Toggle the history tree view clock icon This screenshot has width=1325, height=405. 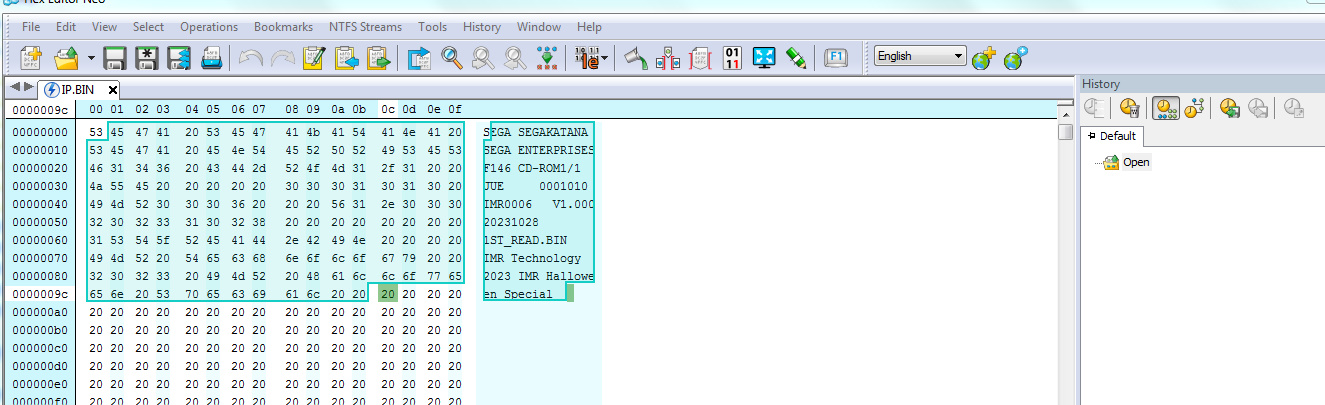(x=1194, y=108)
